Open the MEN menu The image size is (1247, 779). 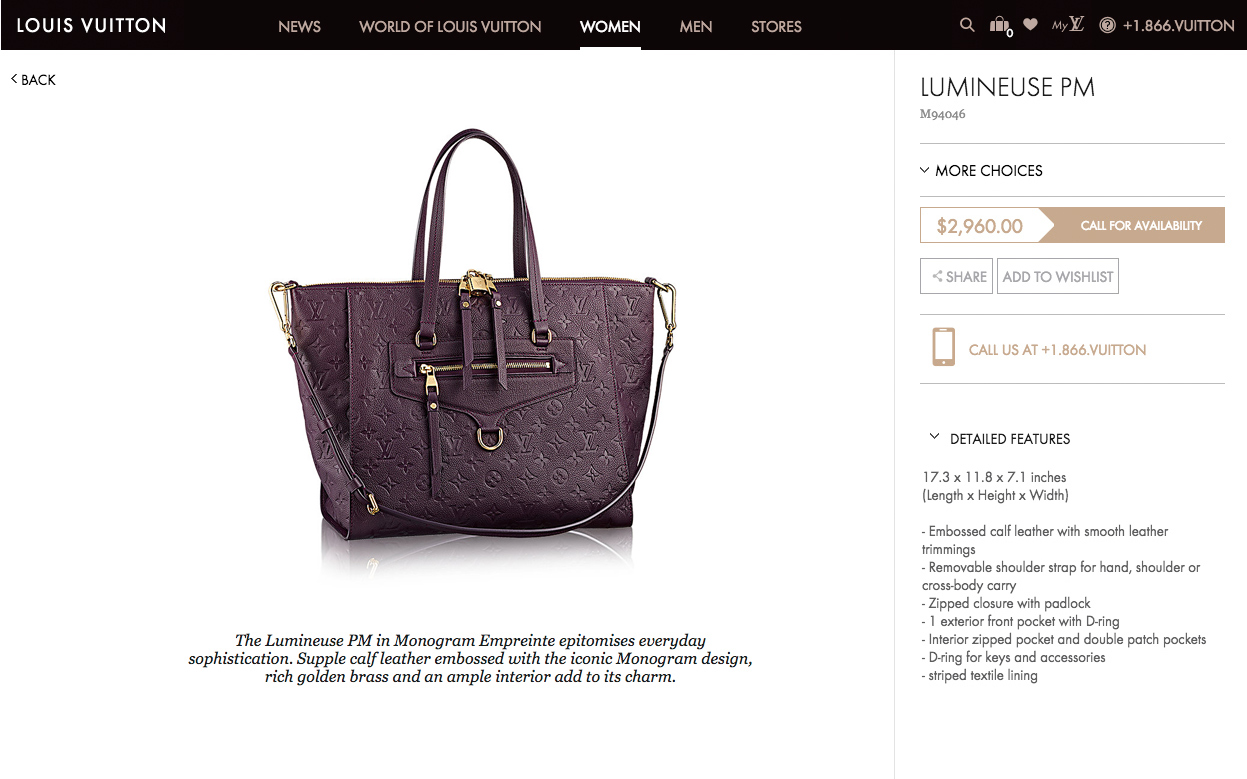(x=696, y=27)
